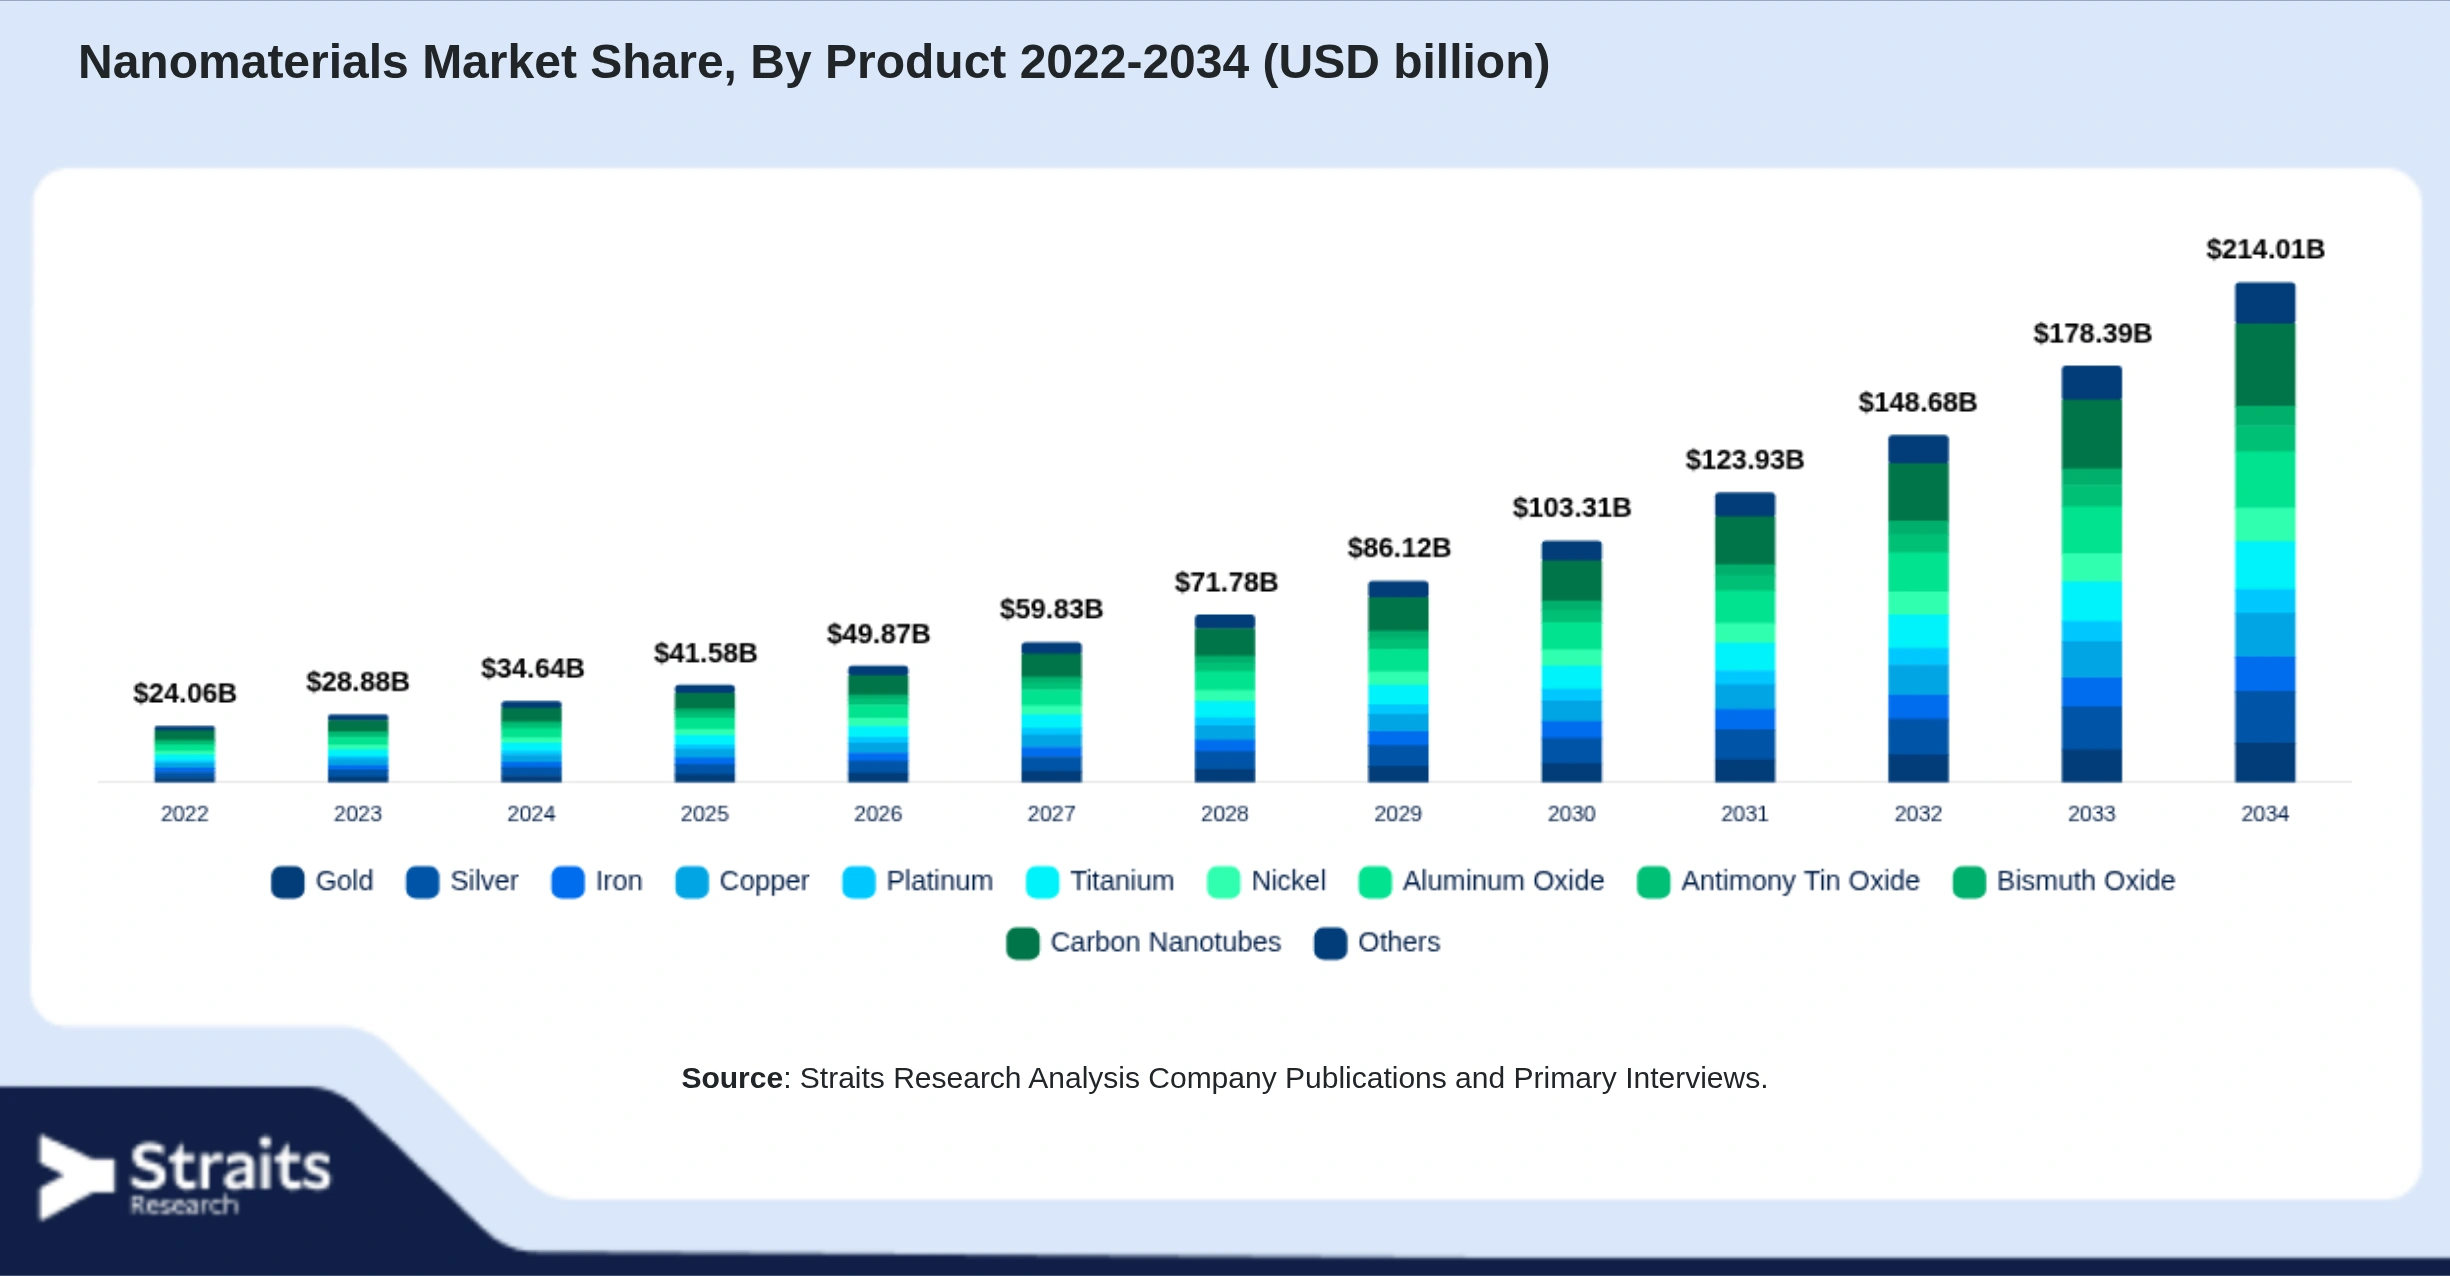Click the $86.12B value label
2450x1276 pixels.
(1399, 548)
